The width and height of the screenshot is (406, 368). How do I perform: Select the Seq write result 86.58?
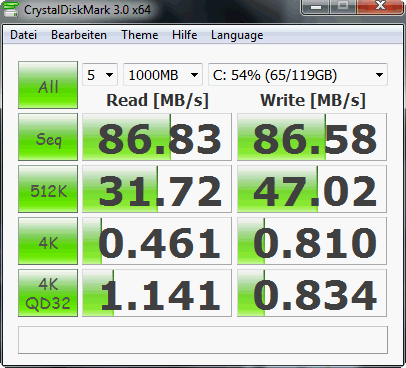click(312, 137)
